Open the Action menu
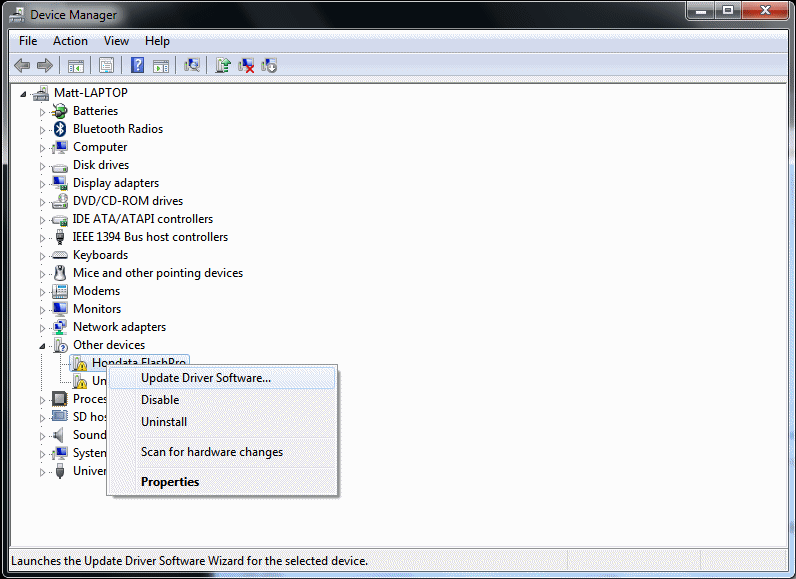796x579 pixels. point(70,41)
